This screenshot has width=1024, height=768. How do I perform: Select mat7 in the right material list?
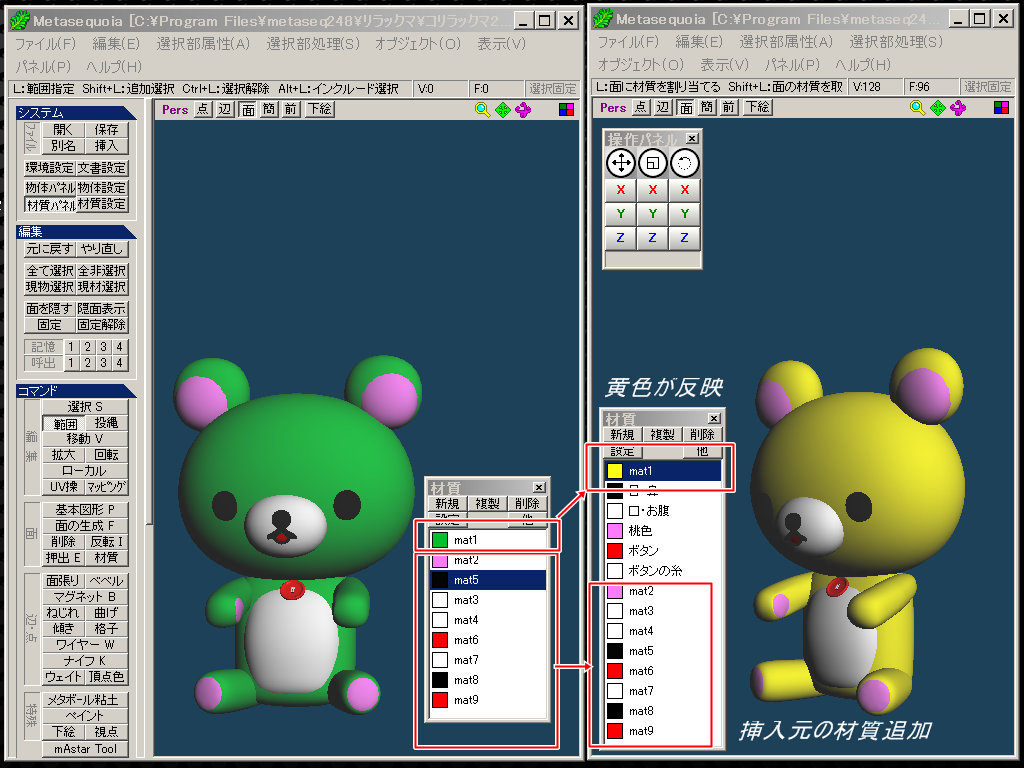click(662, 691)
